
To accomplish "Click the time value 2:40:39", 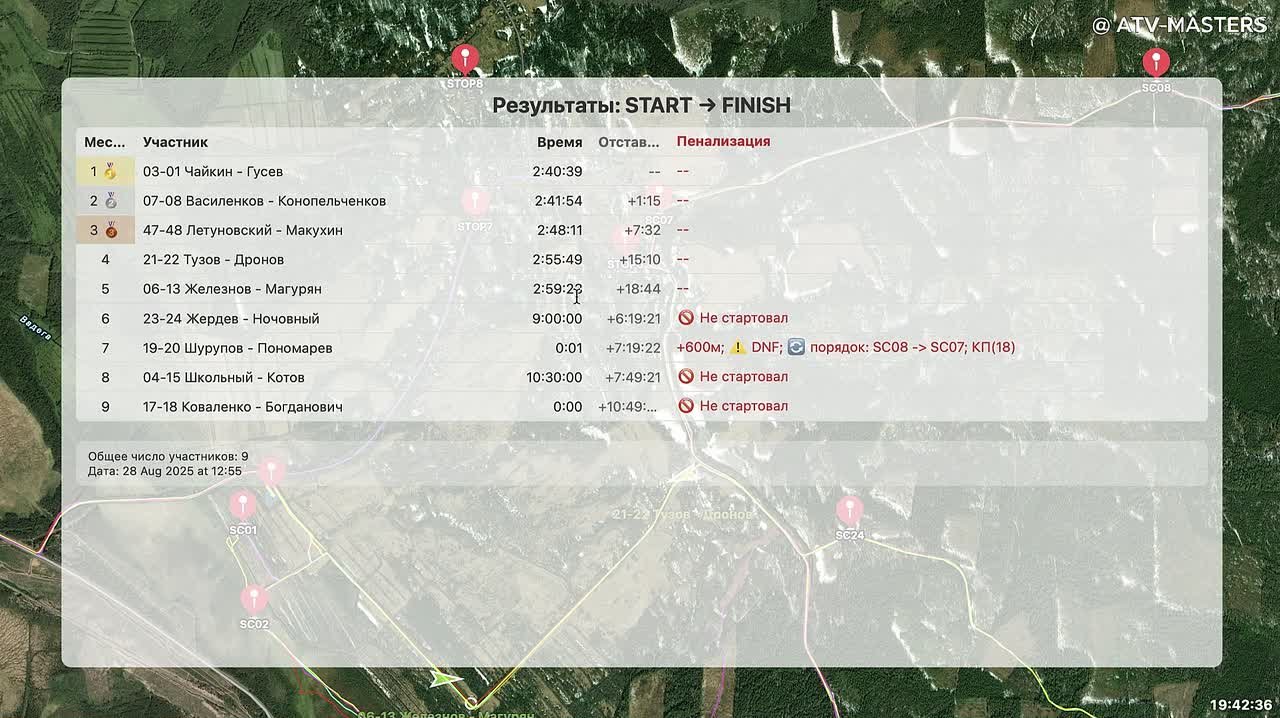I will (557, 171).
